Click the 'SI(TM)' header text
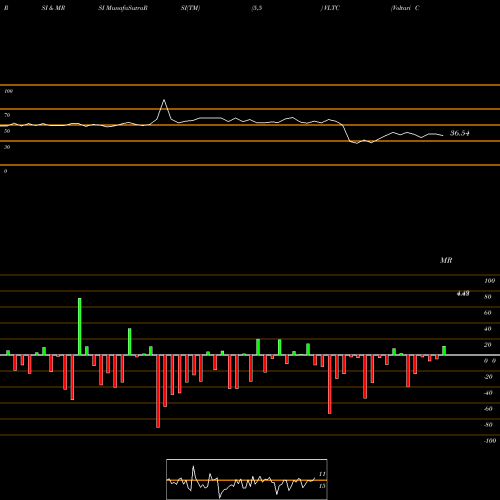Image resolution: width=500 pixels, height=500 pixels. click(190, 8)
